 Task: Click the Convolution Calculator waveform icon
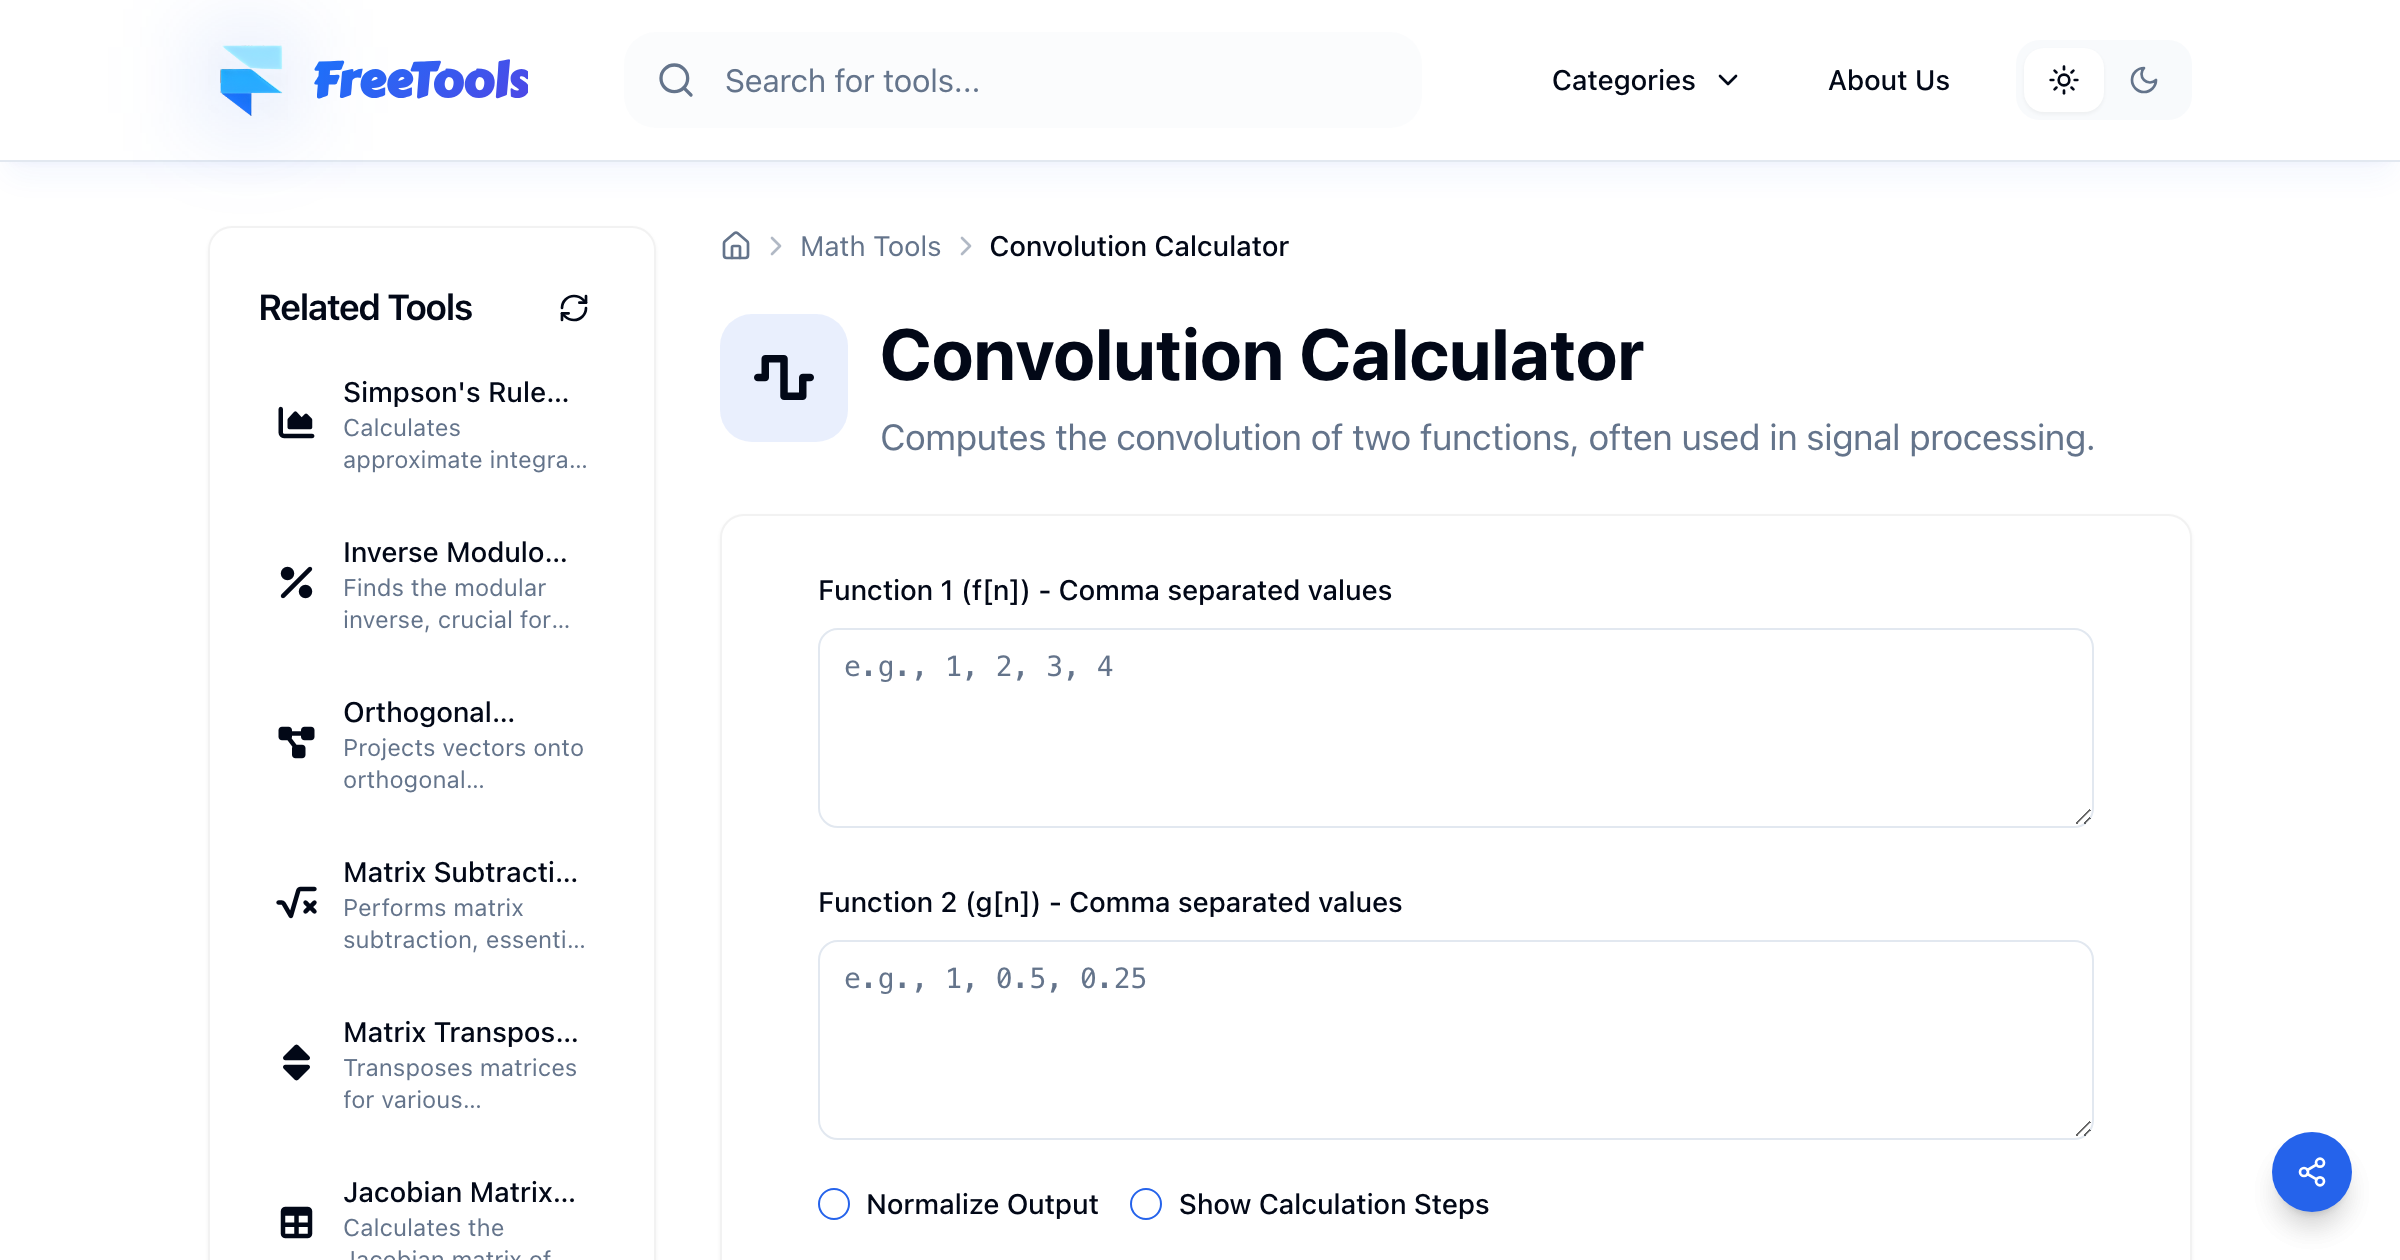(784, 378)
